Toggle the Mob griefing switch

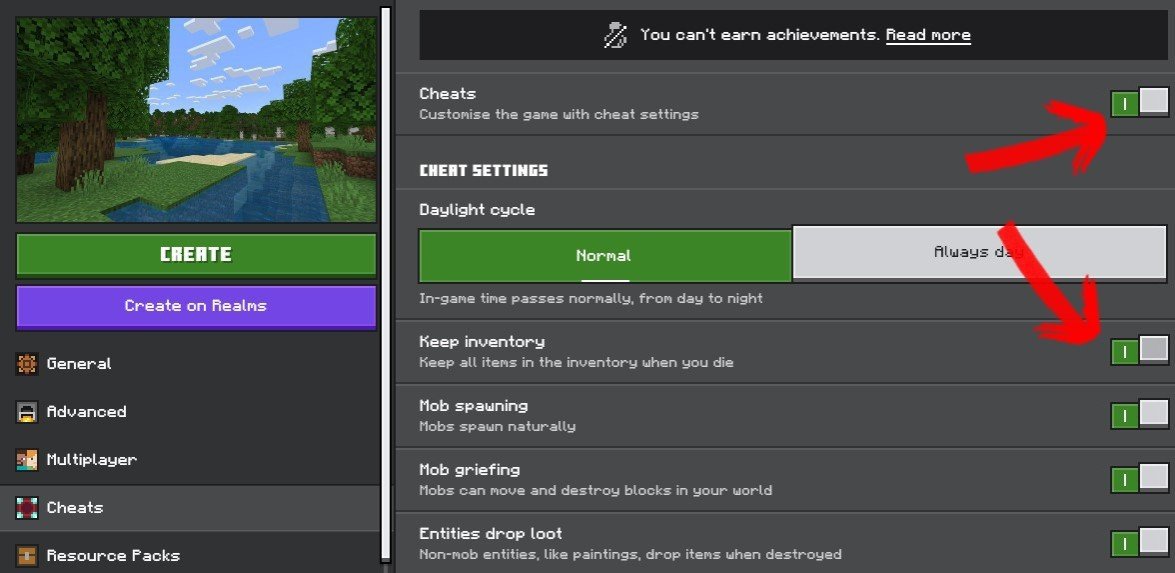(1140, 479)
